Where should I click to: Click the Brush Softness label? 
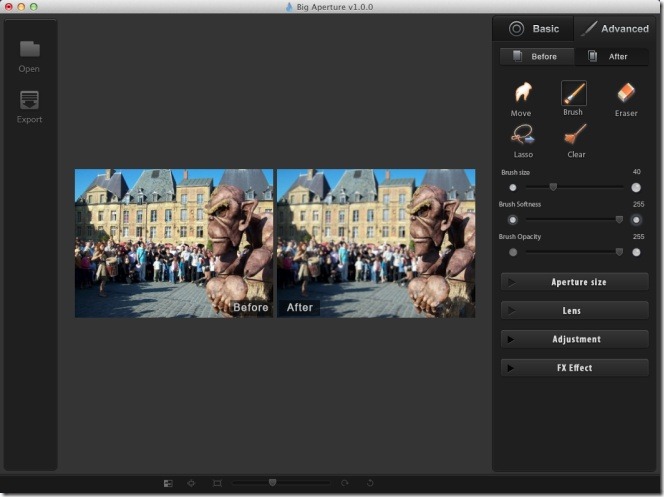point(520,204)
